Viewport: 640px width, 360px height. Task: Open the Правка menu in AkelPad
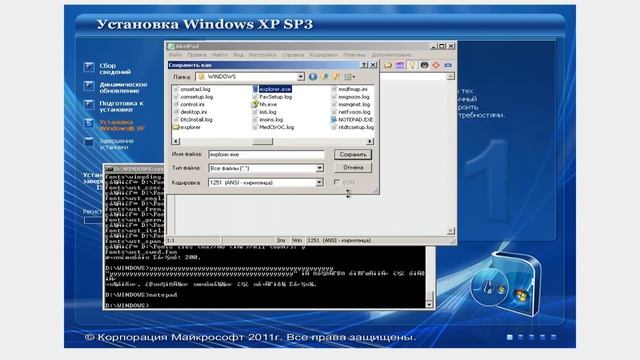click(x=197, y=54)
